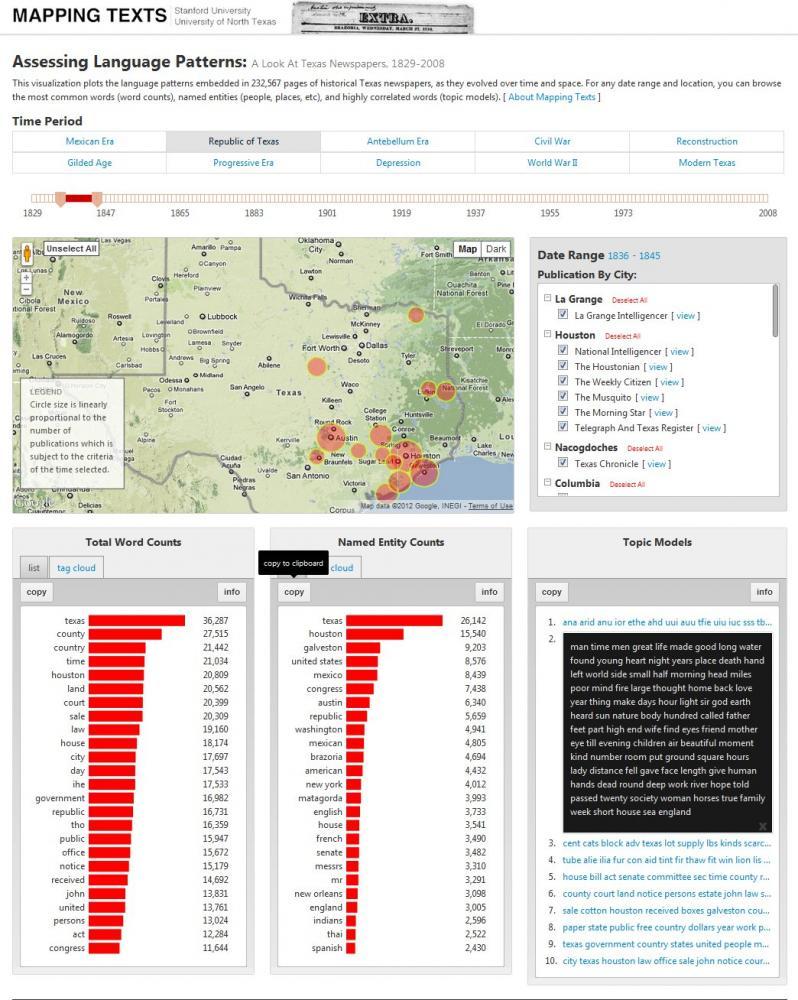The height and width of the screenshot is (1000, 798).
Task: Click the right handle of timeline slider
Action: (97, 198)
